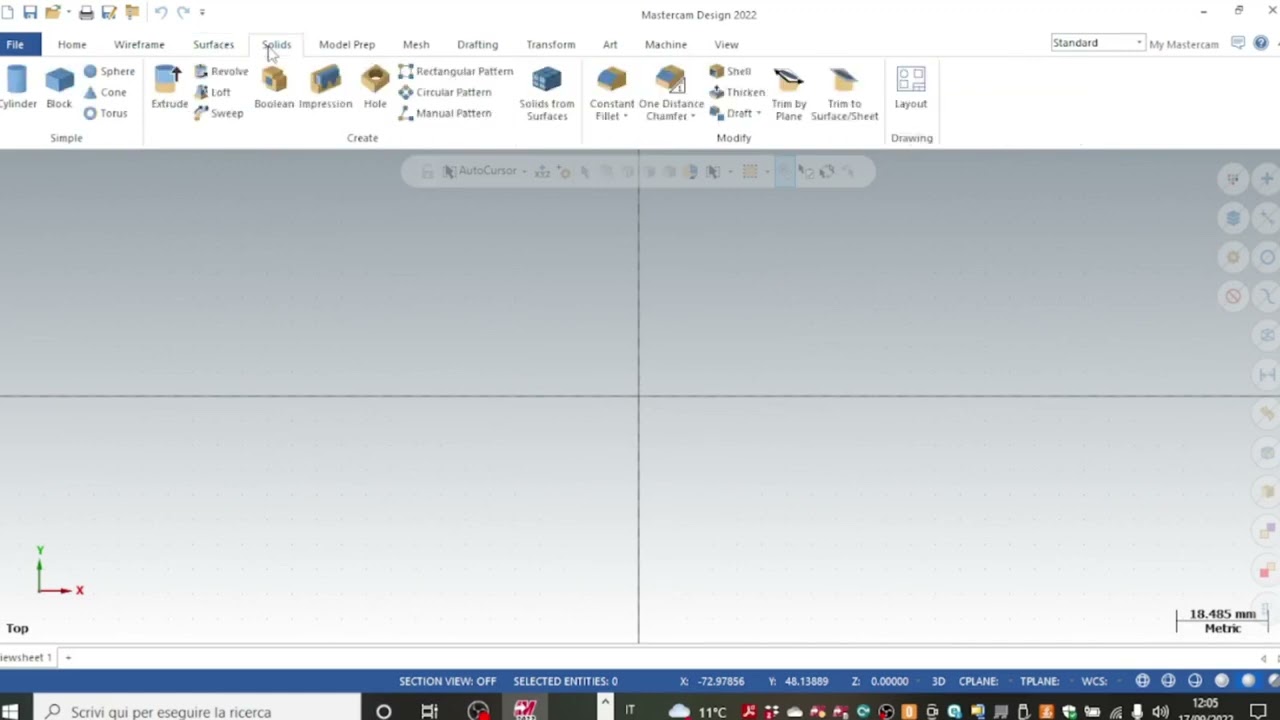Image resolution: width=1280 pixels, height=720 pixels.
Task: Add a new viewsheet with plus button
Action: click(x=68, y=657)
